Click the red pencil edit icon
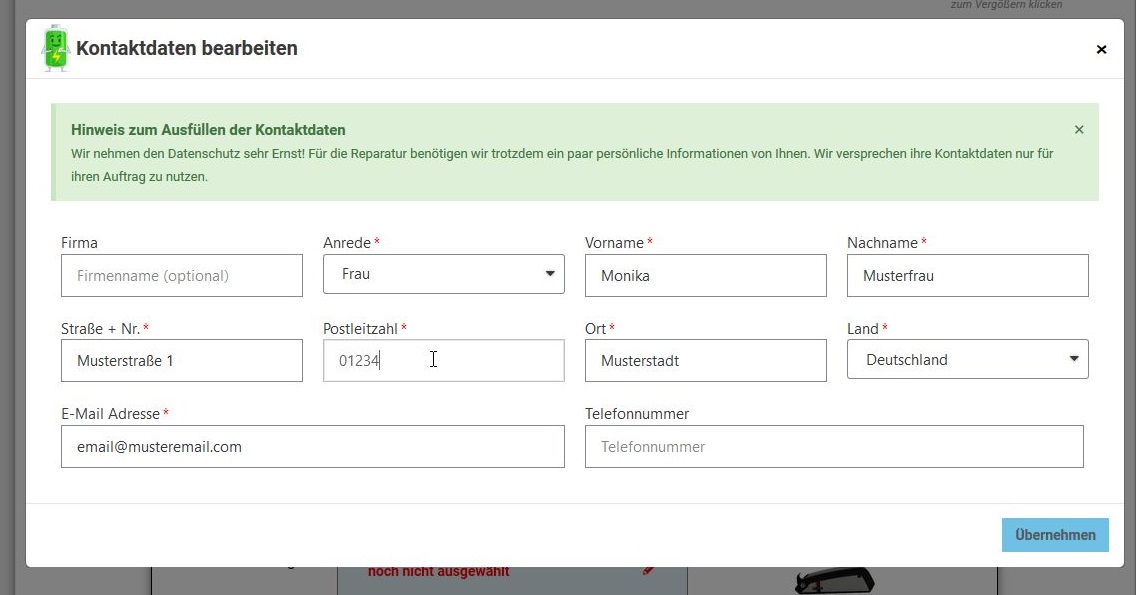 [648, 570]
